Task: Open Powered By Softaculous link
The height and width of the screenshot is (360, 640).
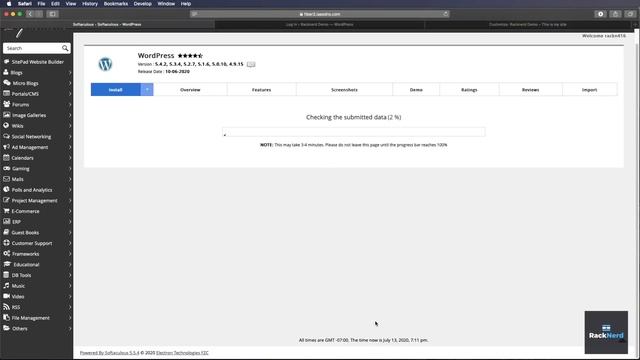Action: pos(109,353)
